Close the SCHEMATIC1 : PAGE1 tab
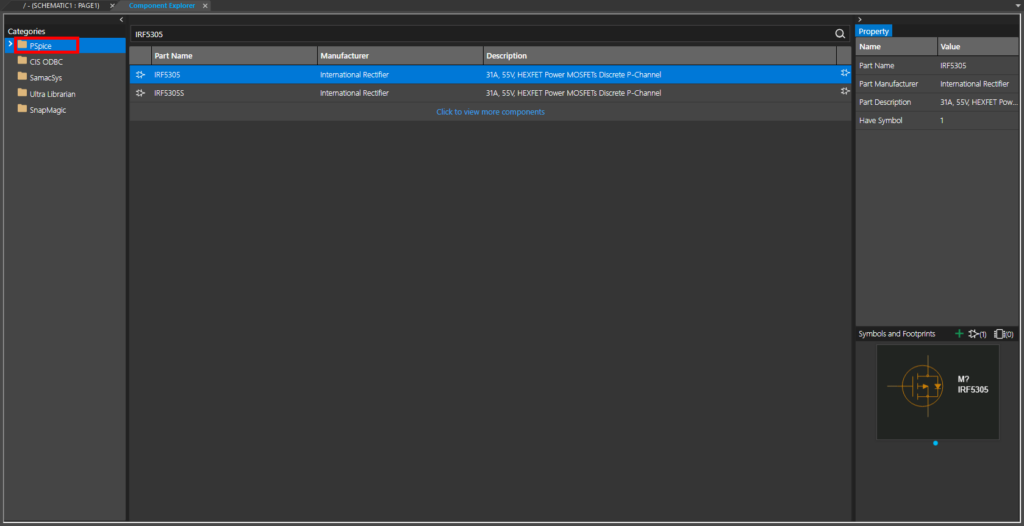This screenshot has height=526, width=1024. [x=112, y=5]
